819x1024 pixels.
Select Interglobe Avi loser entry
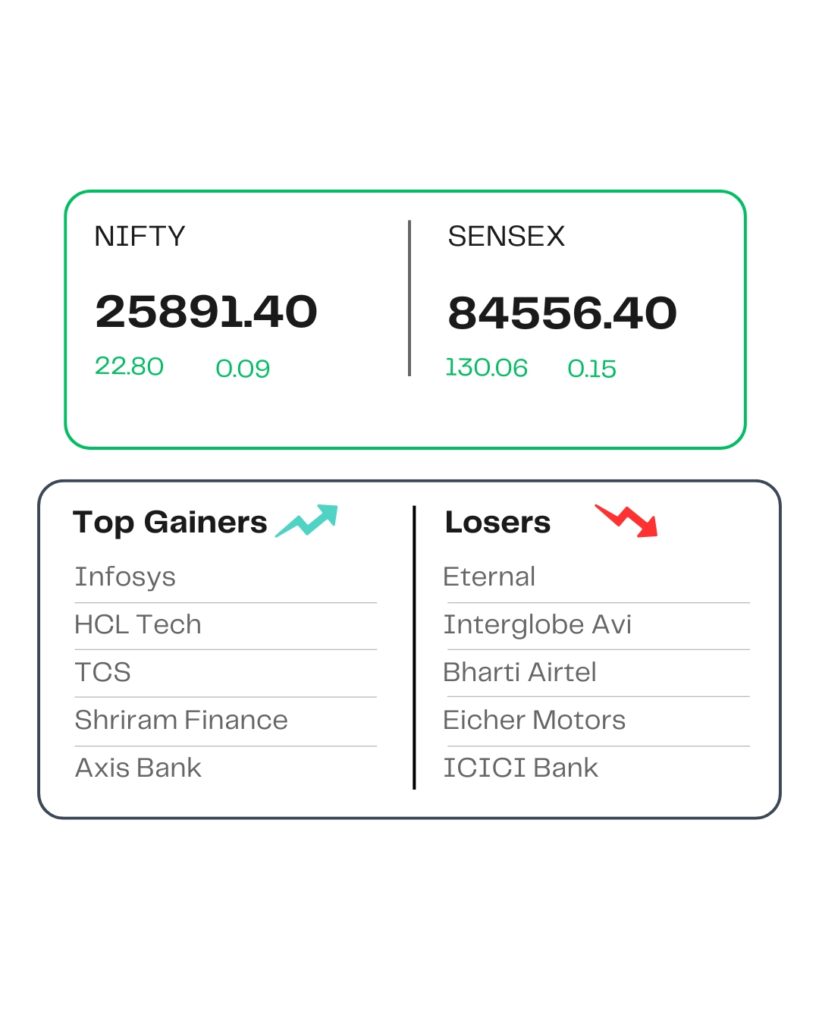coord(537,625)
